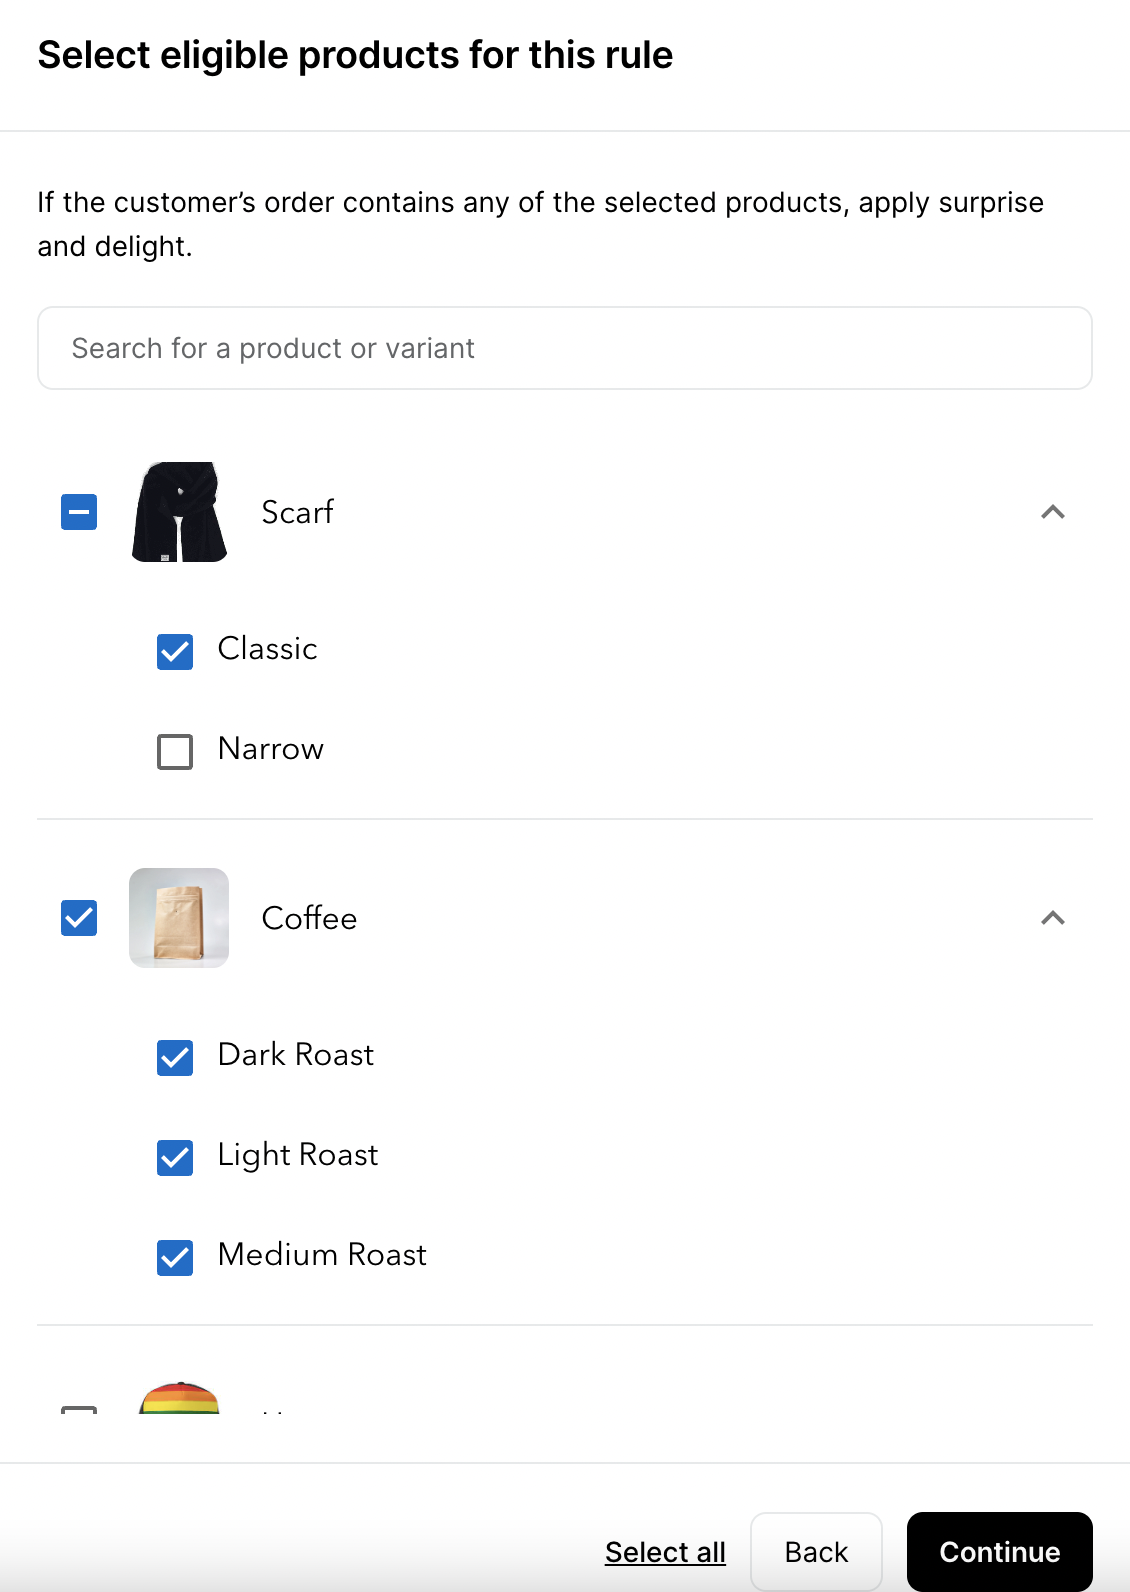Focus the product or variant search field

point(565,348)
